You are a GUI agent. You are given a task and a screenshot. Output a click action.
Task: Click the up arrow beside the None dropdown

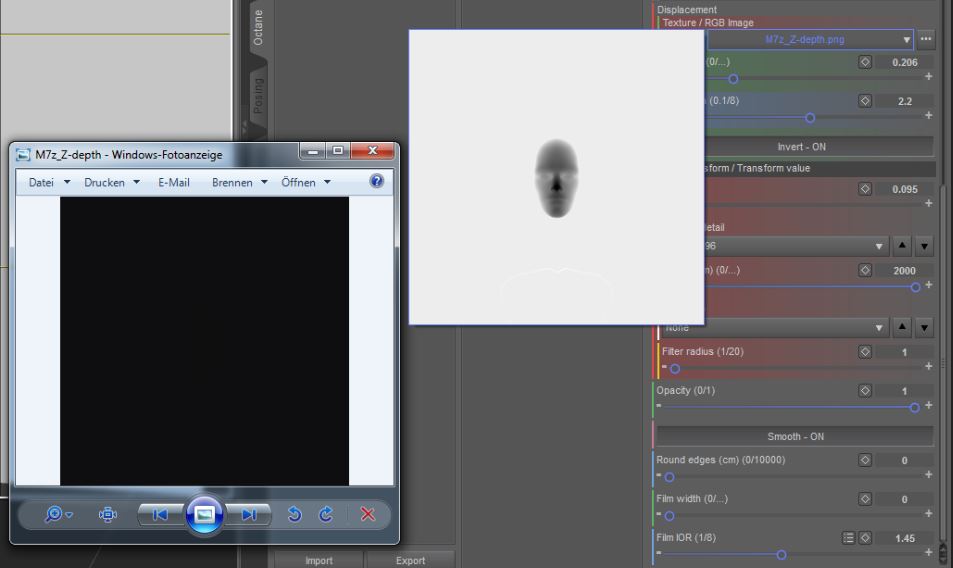click(x=902, y=327)
